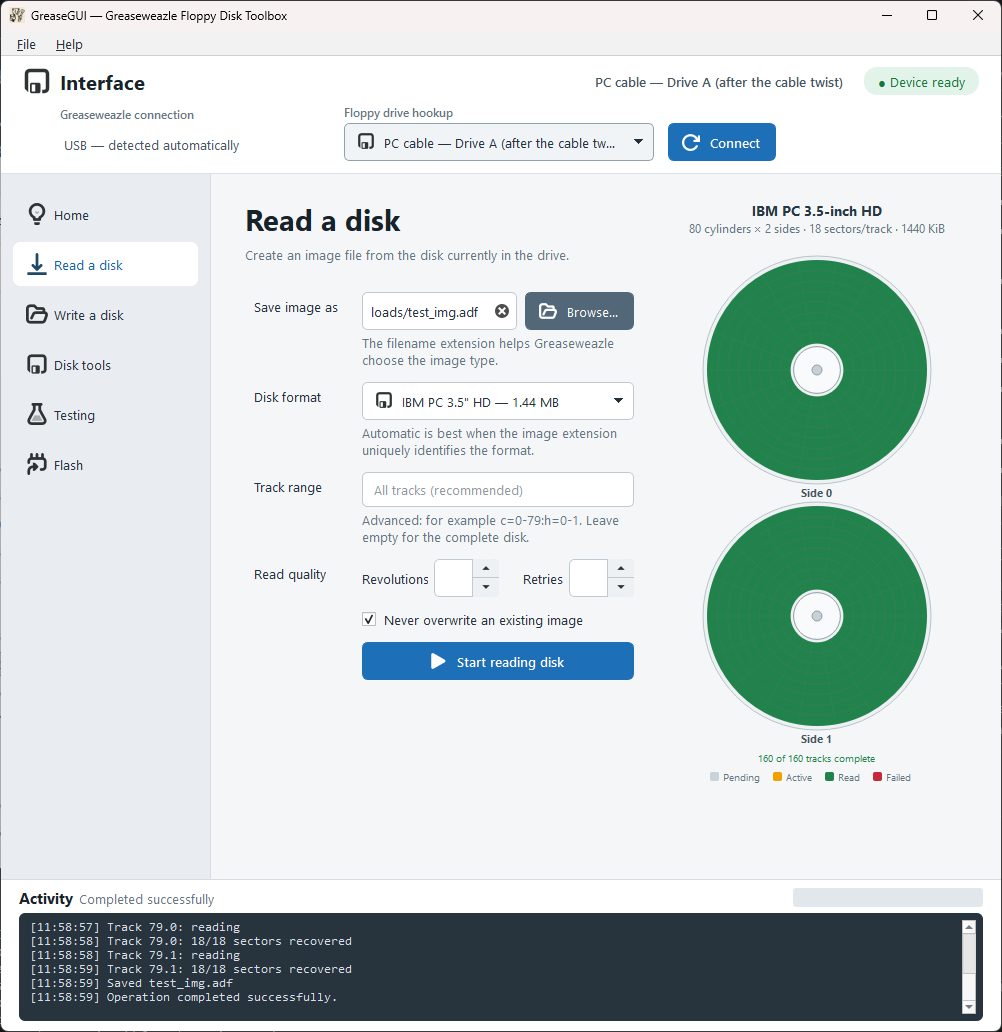Decrease the Revolutions value
Image resolution: width=1002 pixels, height=1032 pixels.
pos(486,587)
